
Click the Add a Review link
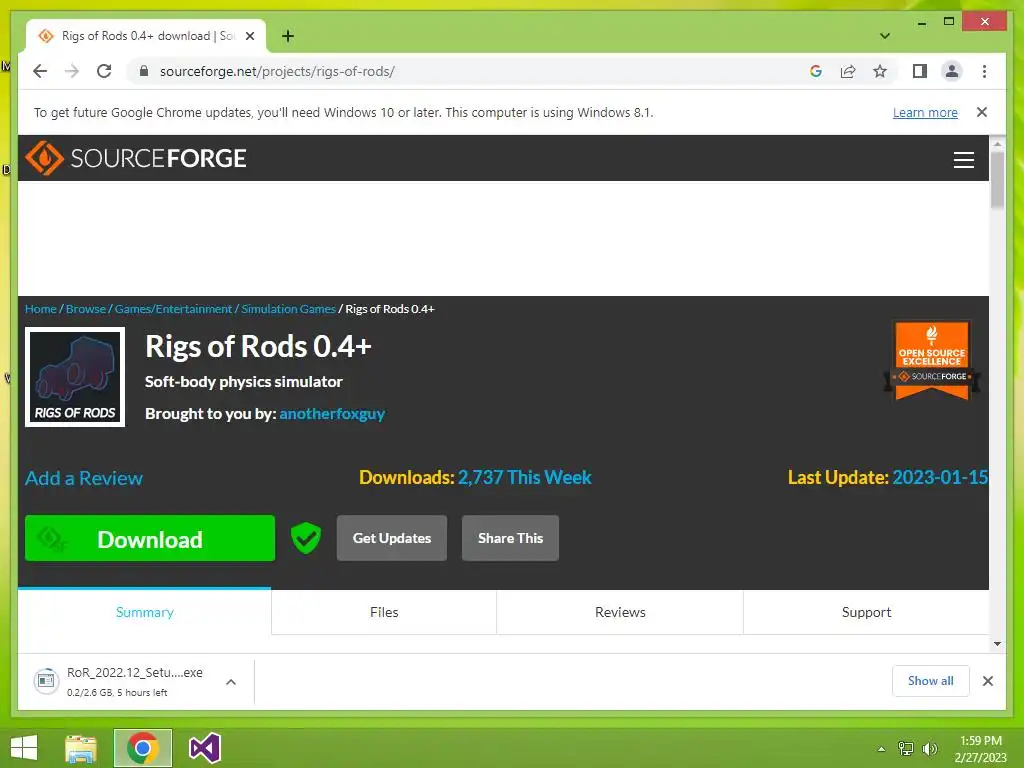tap(84, 478)
